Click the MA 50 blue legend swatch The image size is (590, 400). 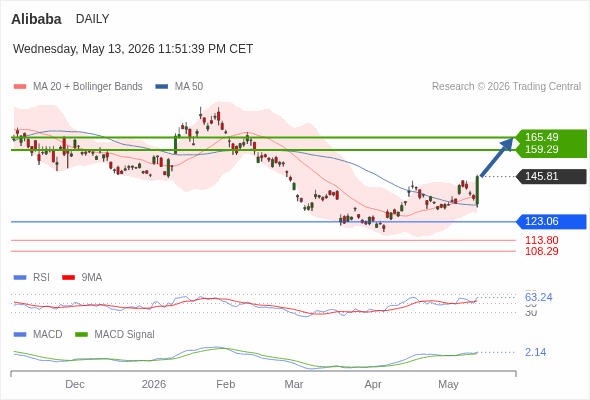pos(162,87)
